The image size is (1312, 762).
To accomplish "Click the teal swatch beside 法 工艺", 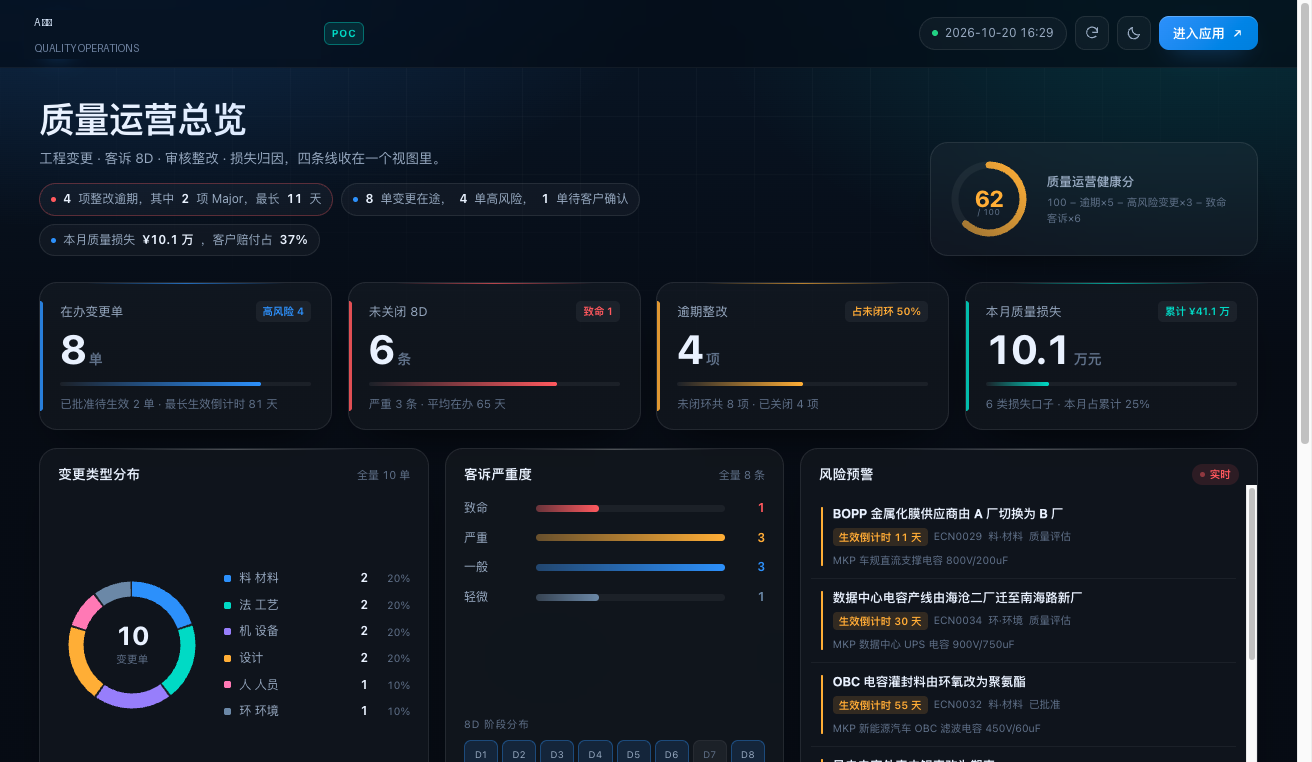I will click(x=228, y=605).
